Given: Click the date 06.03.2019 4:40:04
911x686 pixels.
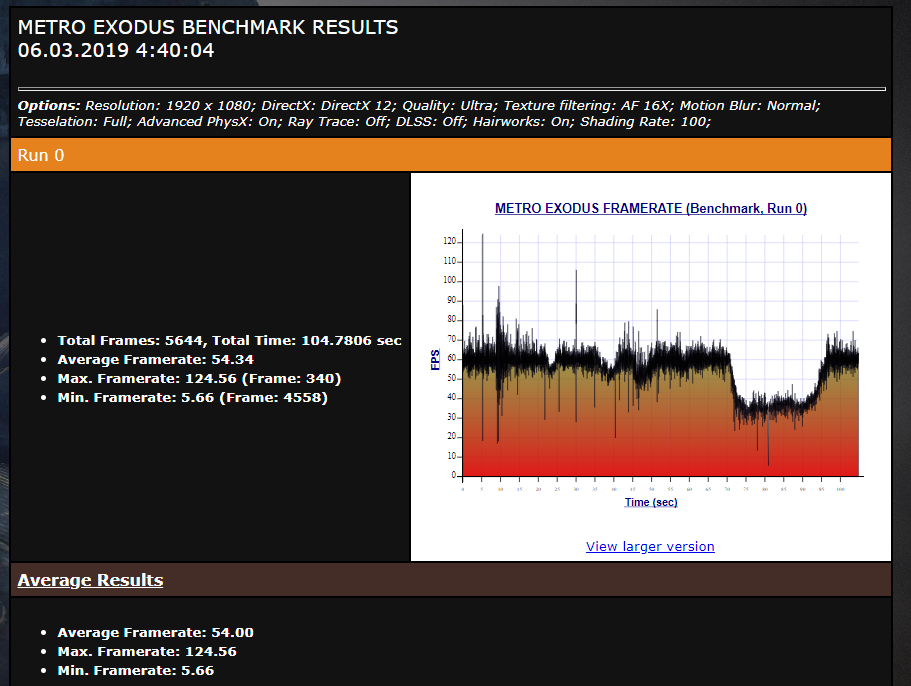Looking at the screenshot, I should click(x=116, y=51).
